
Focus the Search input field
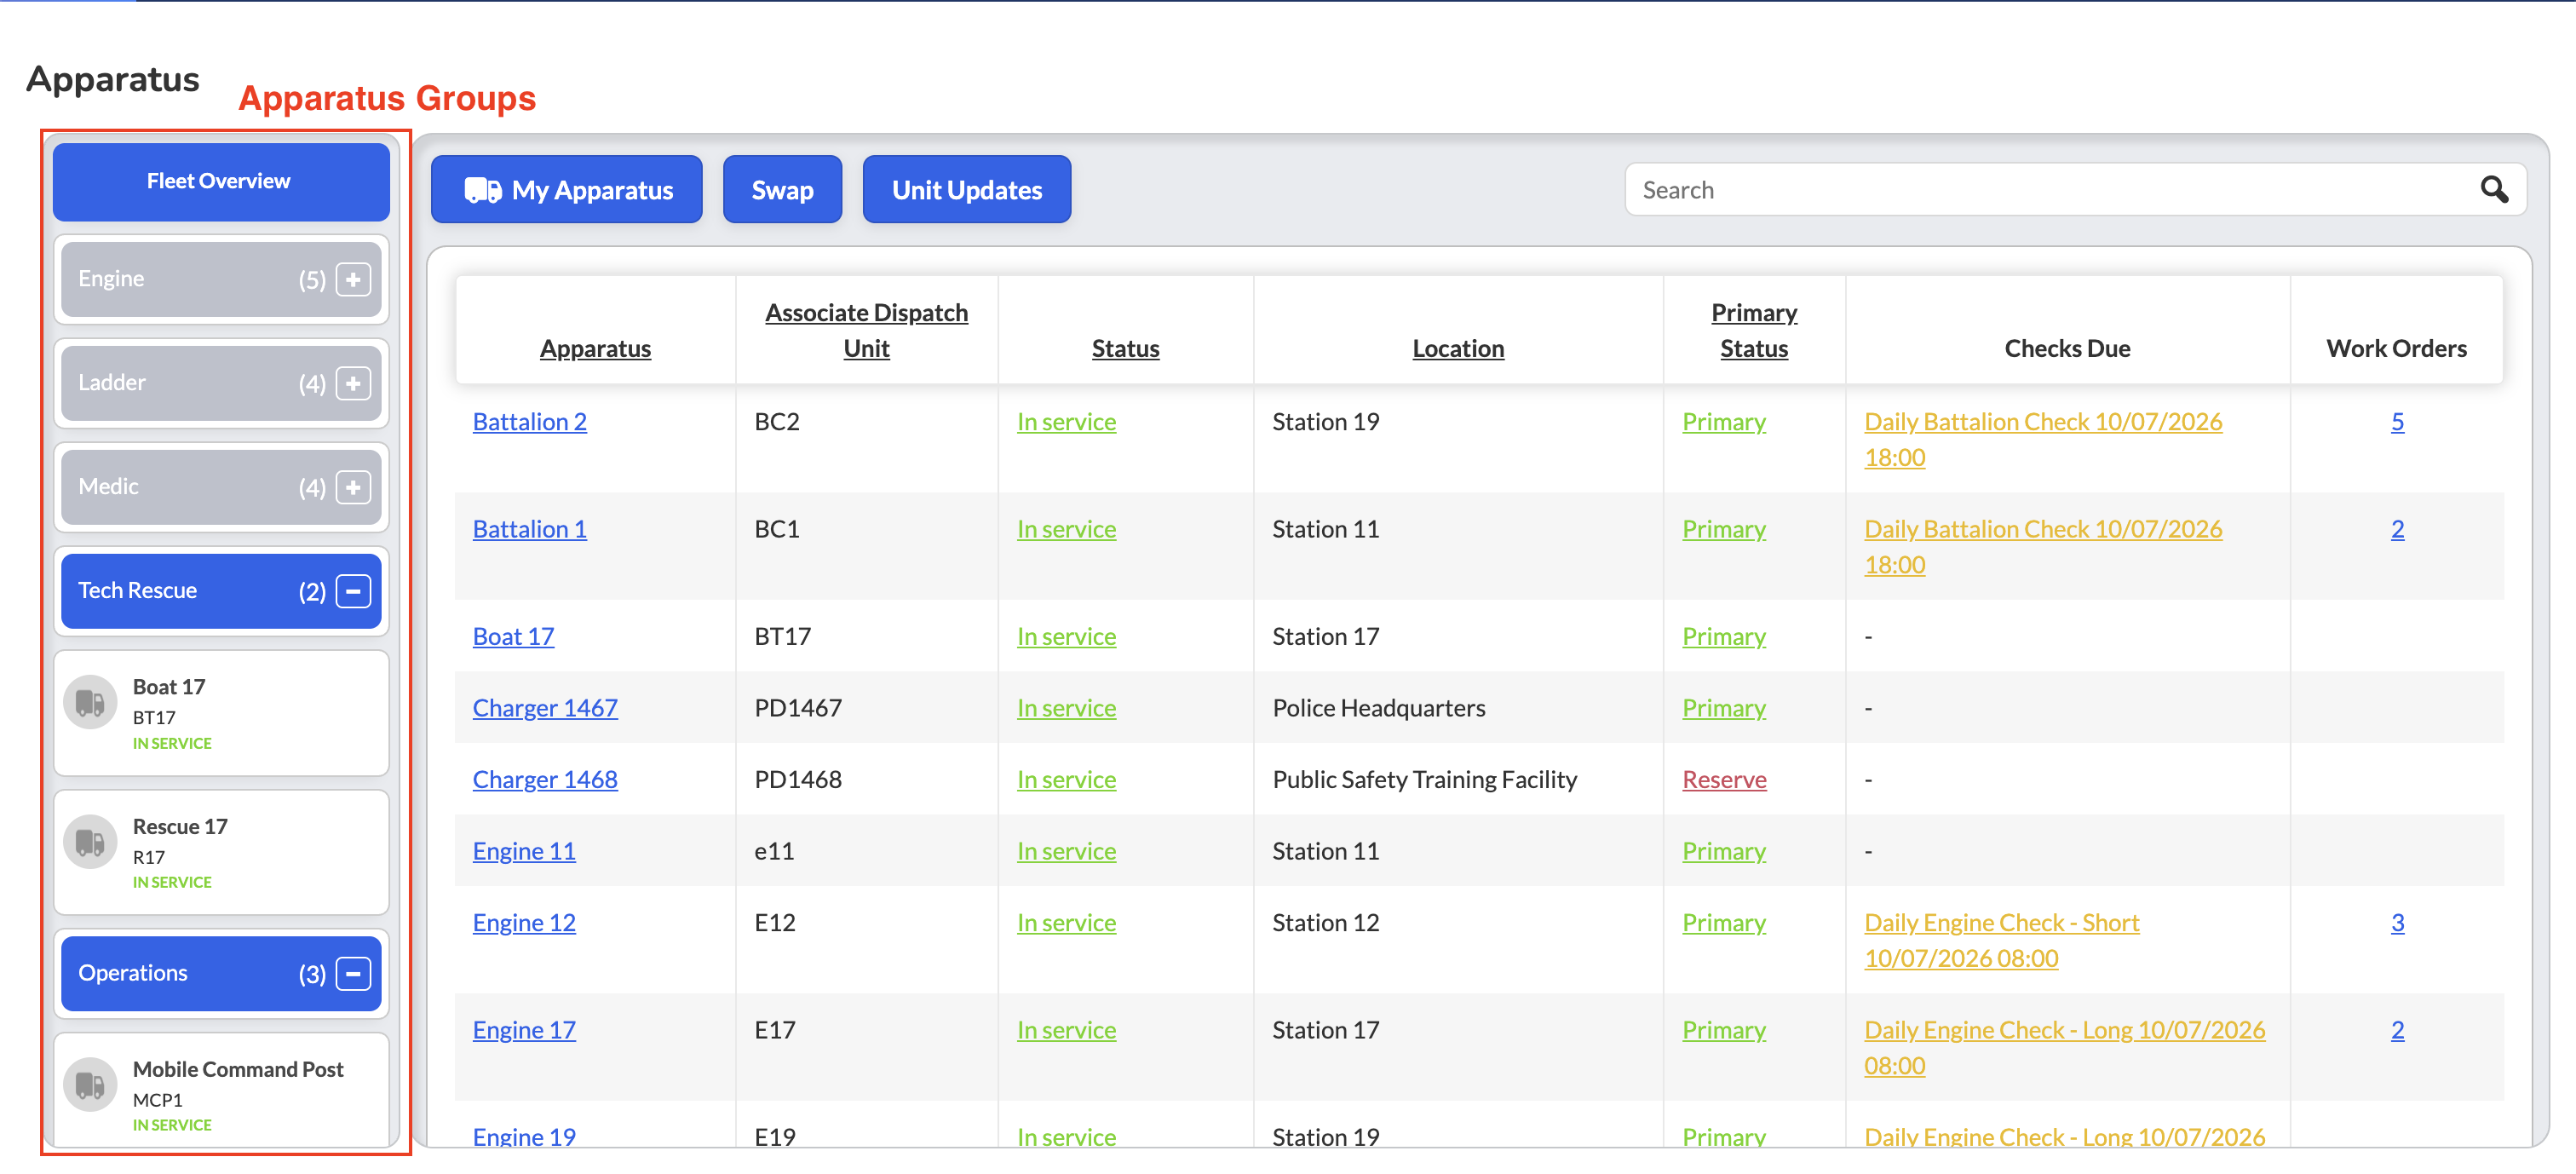tap(2076, 190)
